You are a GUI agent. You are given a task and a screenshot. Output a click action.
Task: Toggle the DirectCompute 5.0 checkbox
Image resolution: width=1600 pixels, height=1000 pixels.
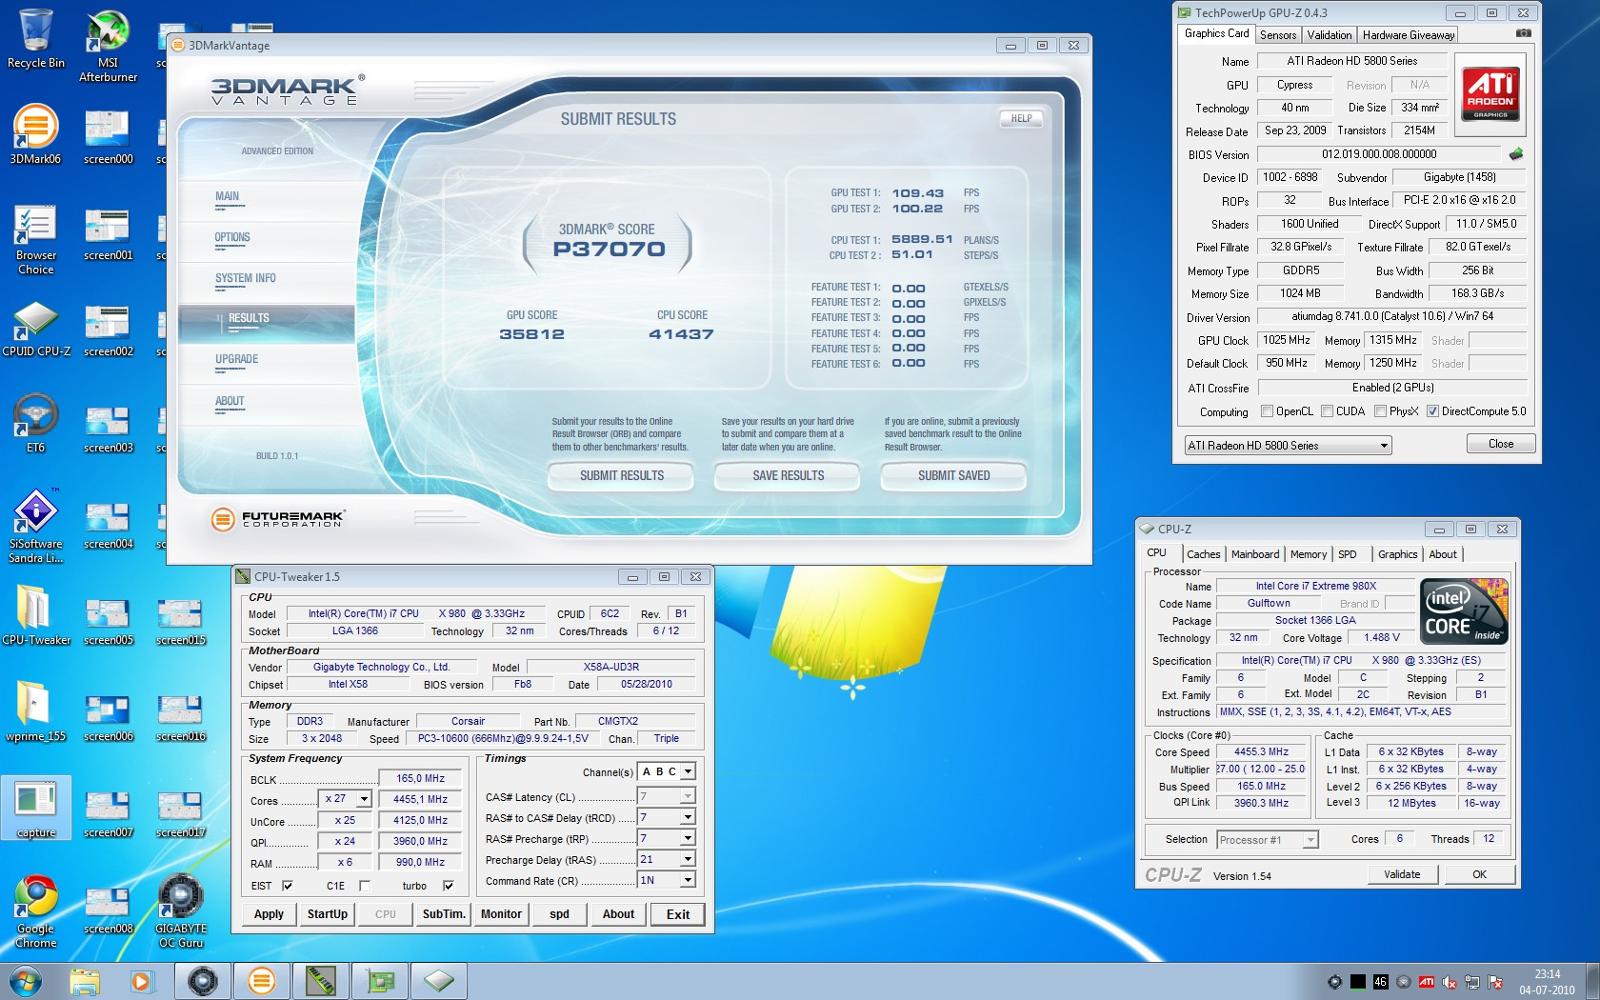tap(1432, 411)
